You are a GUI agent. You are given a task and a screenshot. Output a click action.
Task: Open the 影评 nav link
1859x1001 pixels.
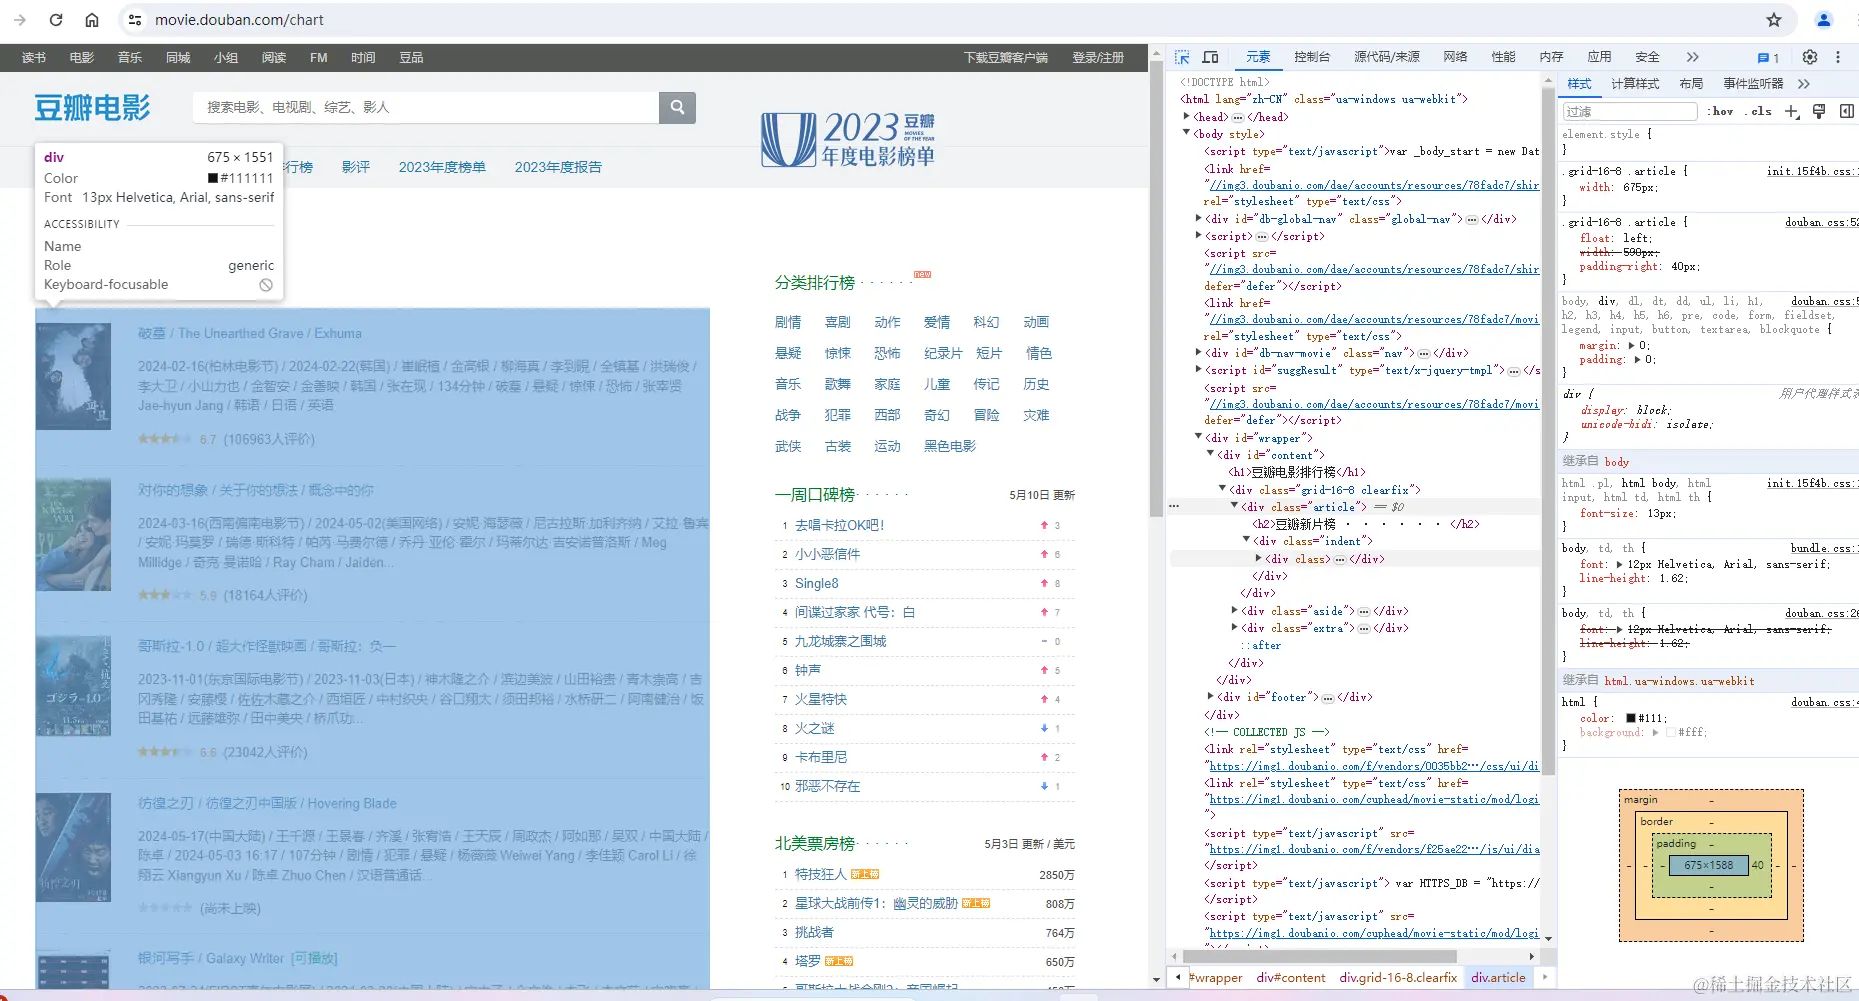point(355,167)
